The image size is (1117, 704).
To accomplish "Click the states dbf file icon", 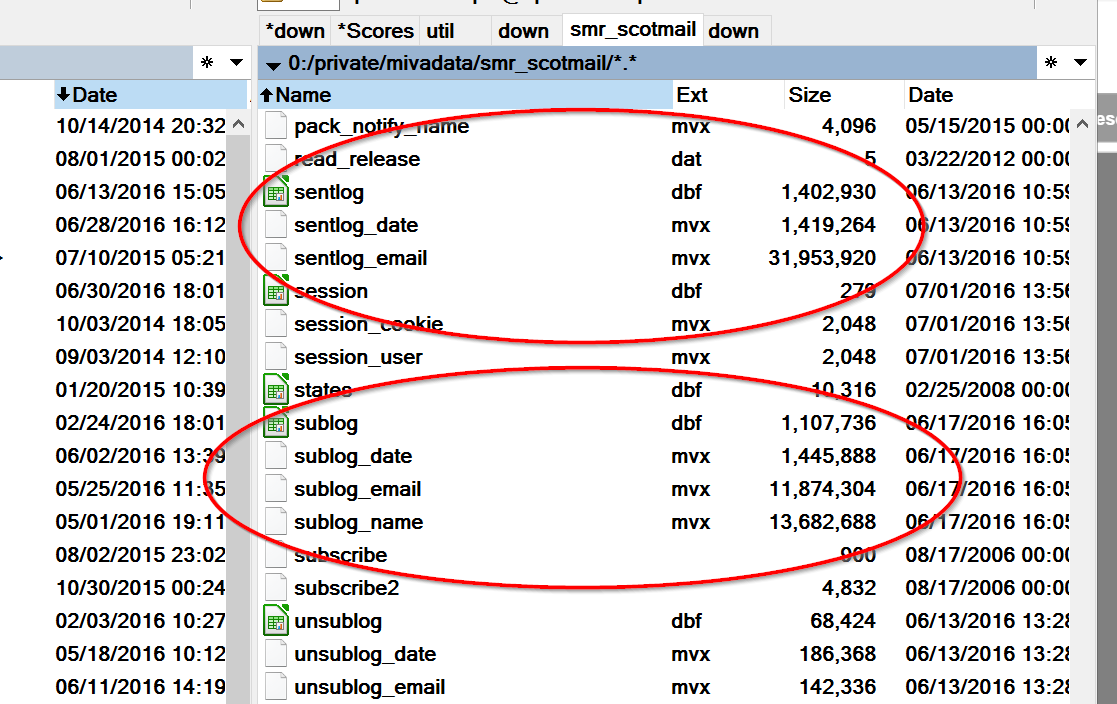I will [x=275, y=390].
